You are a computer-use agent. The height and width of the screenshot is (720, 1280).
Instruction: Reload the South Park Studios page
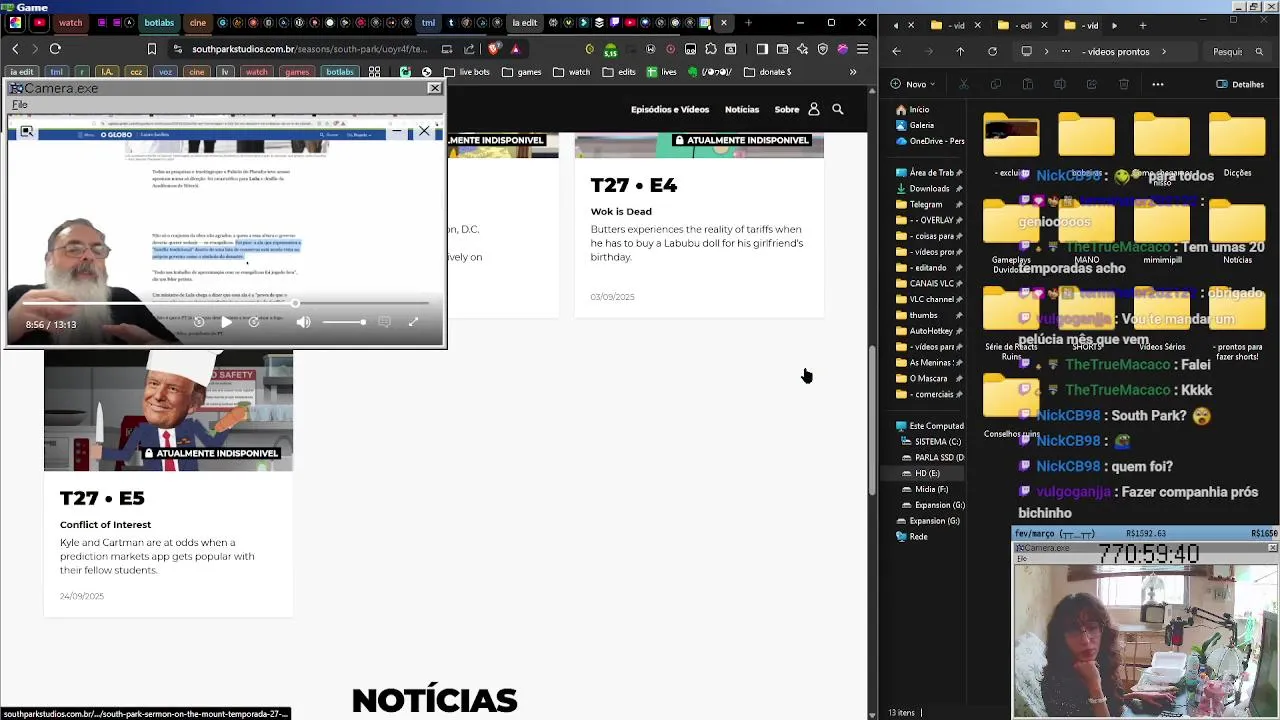click(x=55, y=49)
